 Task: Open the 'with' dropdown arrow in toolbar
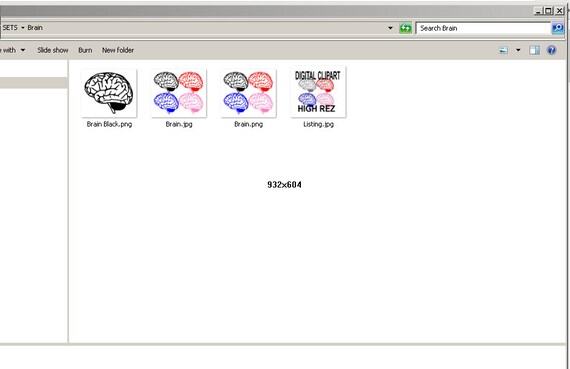click(23, 50)
